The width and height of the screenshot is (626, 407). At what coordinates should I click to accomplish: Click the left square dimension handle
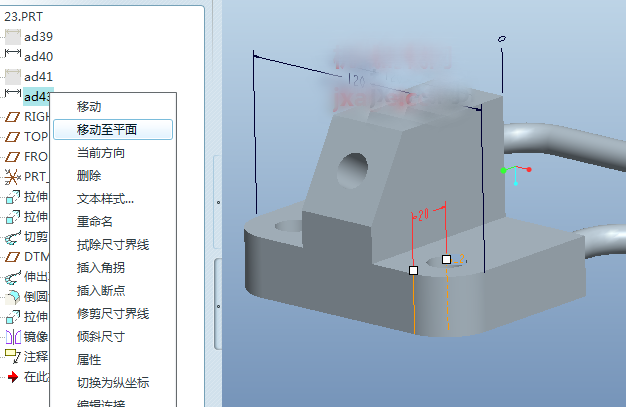(414, 270)
